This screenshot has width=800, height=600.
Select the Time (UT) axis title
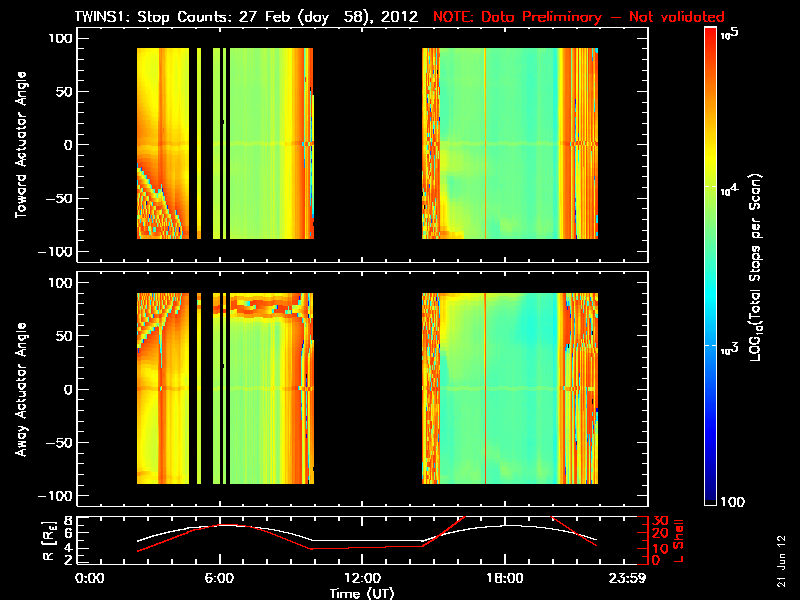point(362,593)
